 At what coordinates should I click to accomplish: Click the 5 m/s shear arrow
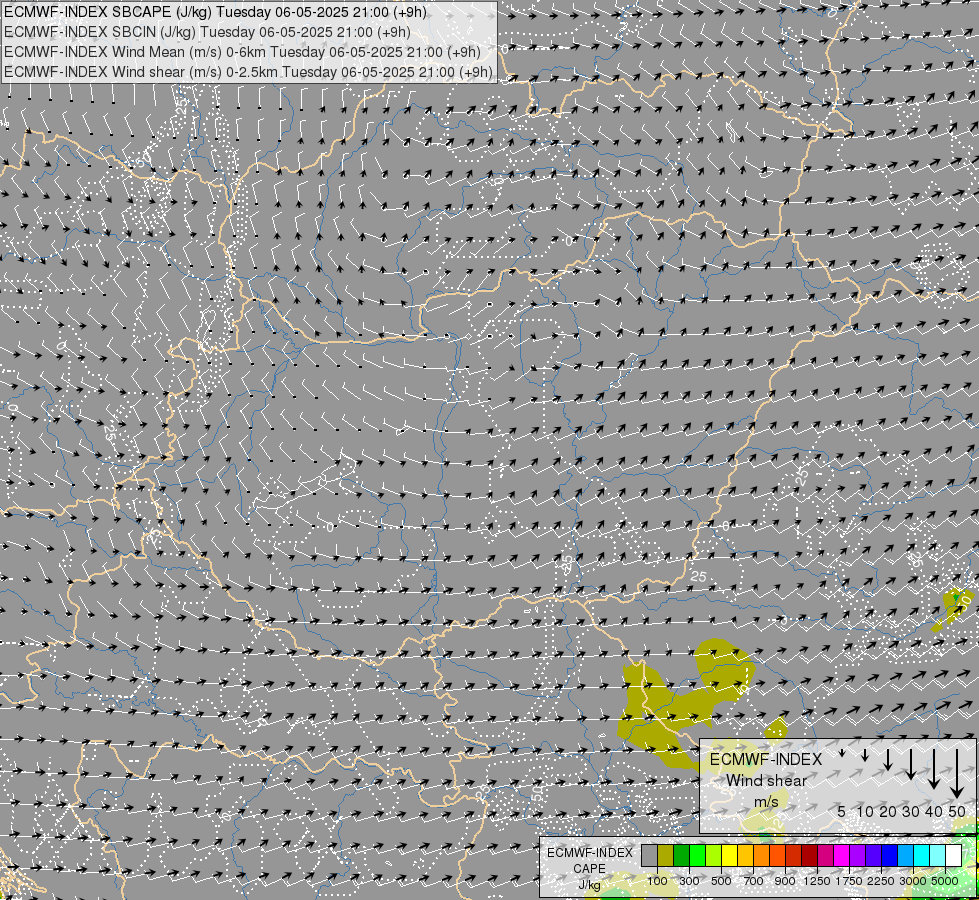(842, 753)
